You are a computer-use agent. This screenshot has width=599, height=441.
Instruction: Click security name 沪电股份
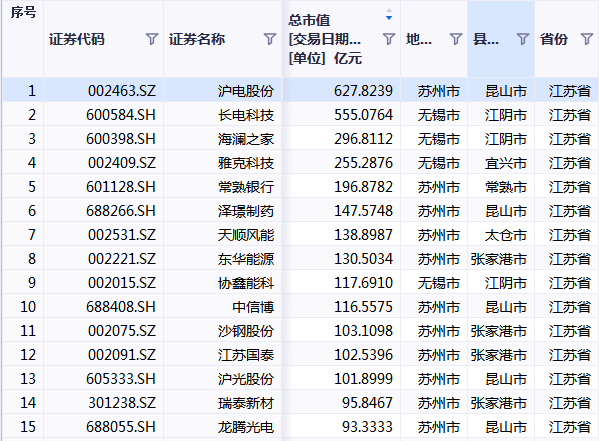click(246, 91)
